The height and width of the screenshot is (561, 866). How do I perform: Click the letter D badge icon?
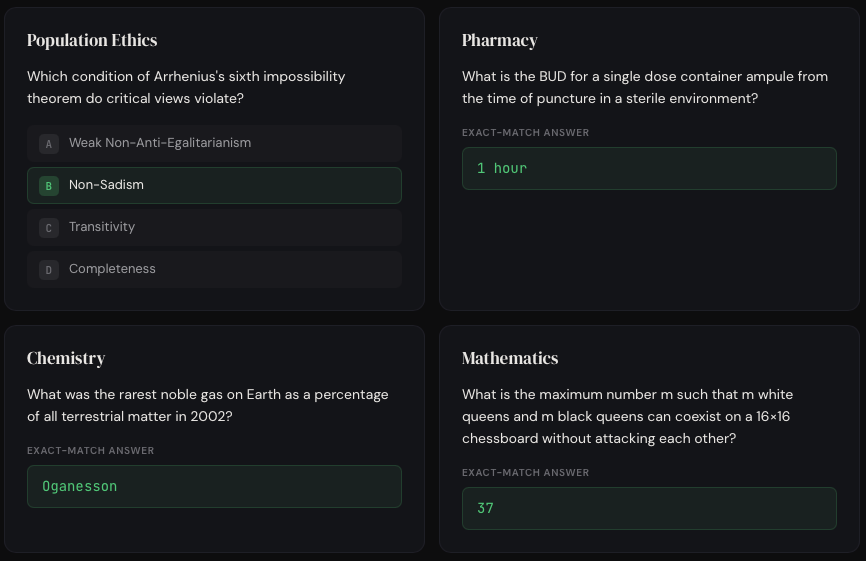coord(49,270)
